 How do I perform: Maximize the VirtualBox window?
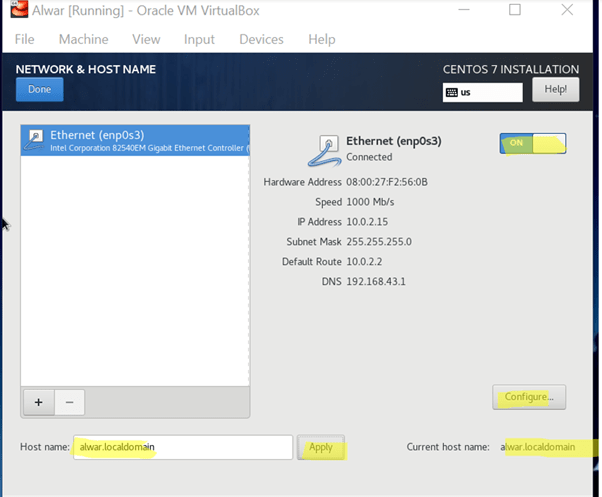click(x=514, y=10)
